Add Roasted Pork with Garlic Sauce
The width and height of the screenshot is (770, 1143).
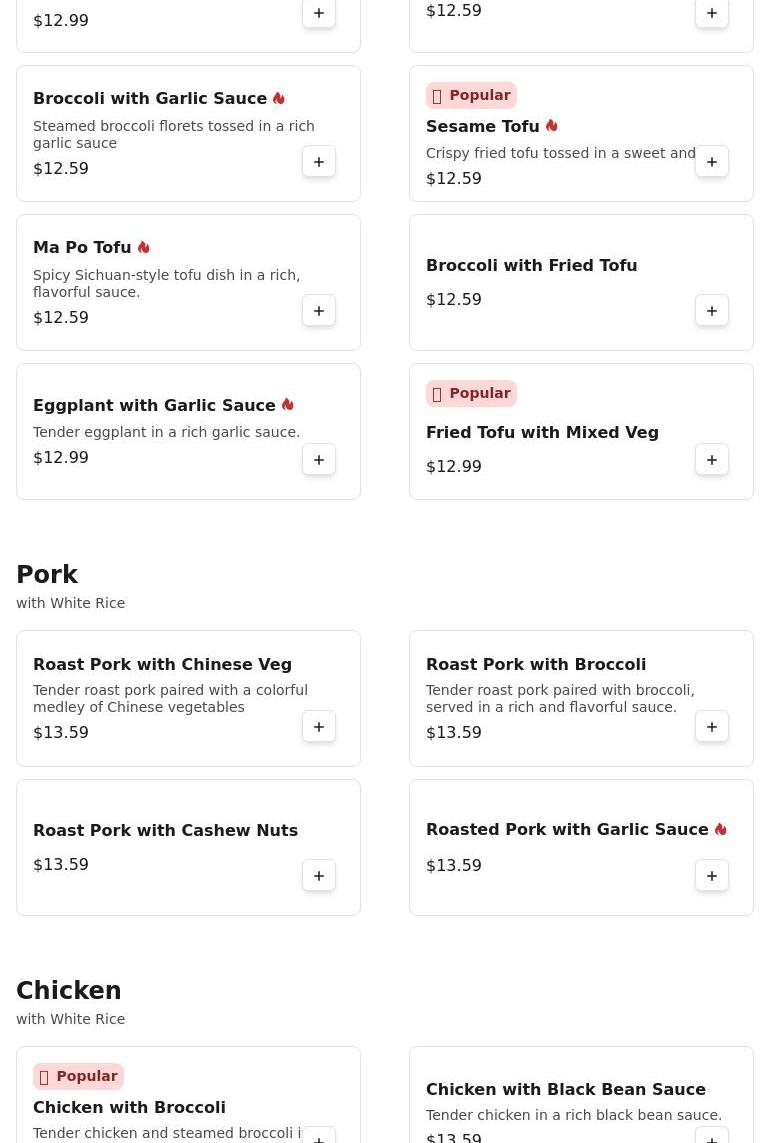712,876
